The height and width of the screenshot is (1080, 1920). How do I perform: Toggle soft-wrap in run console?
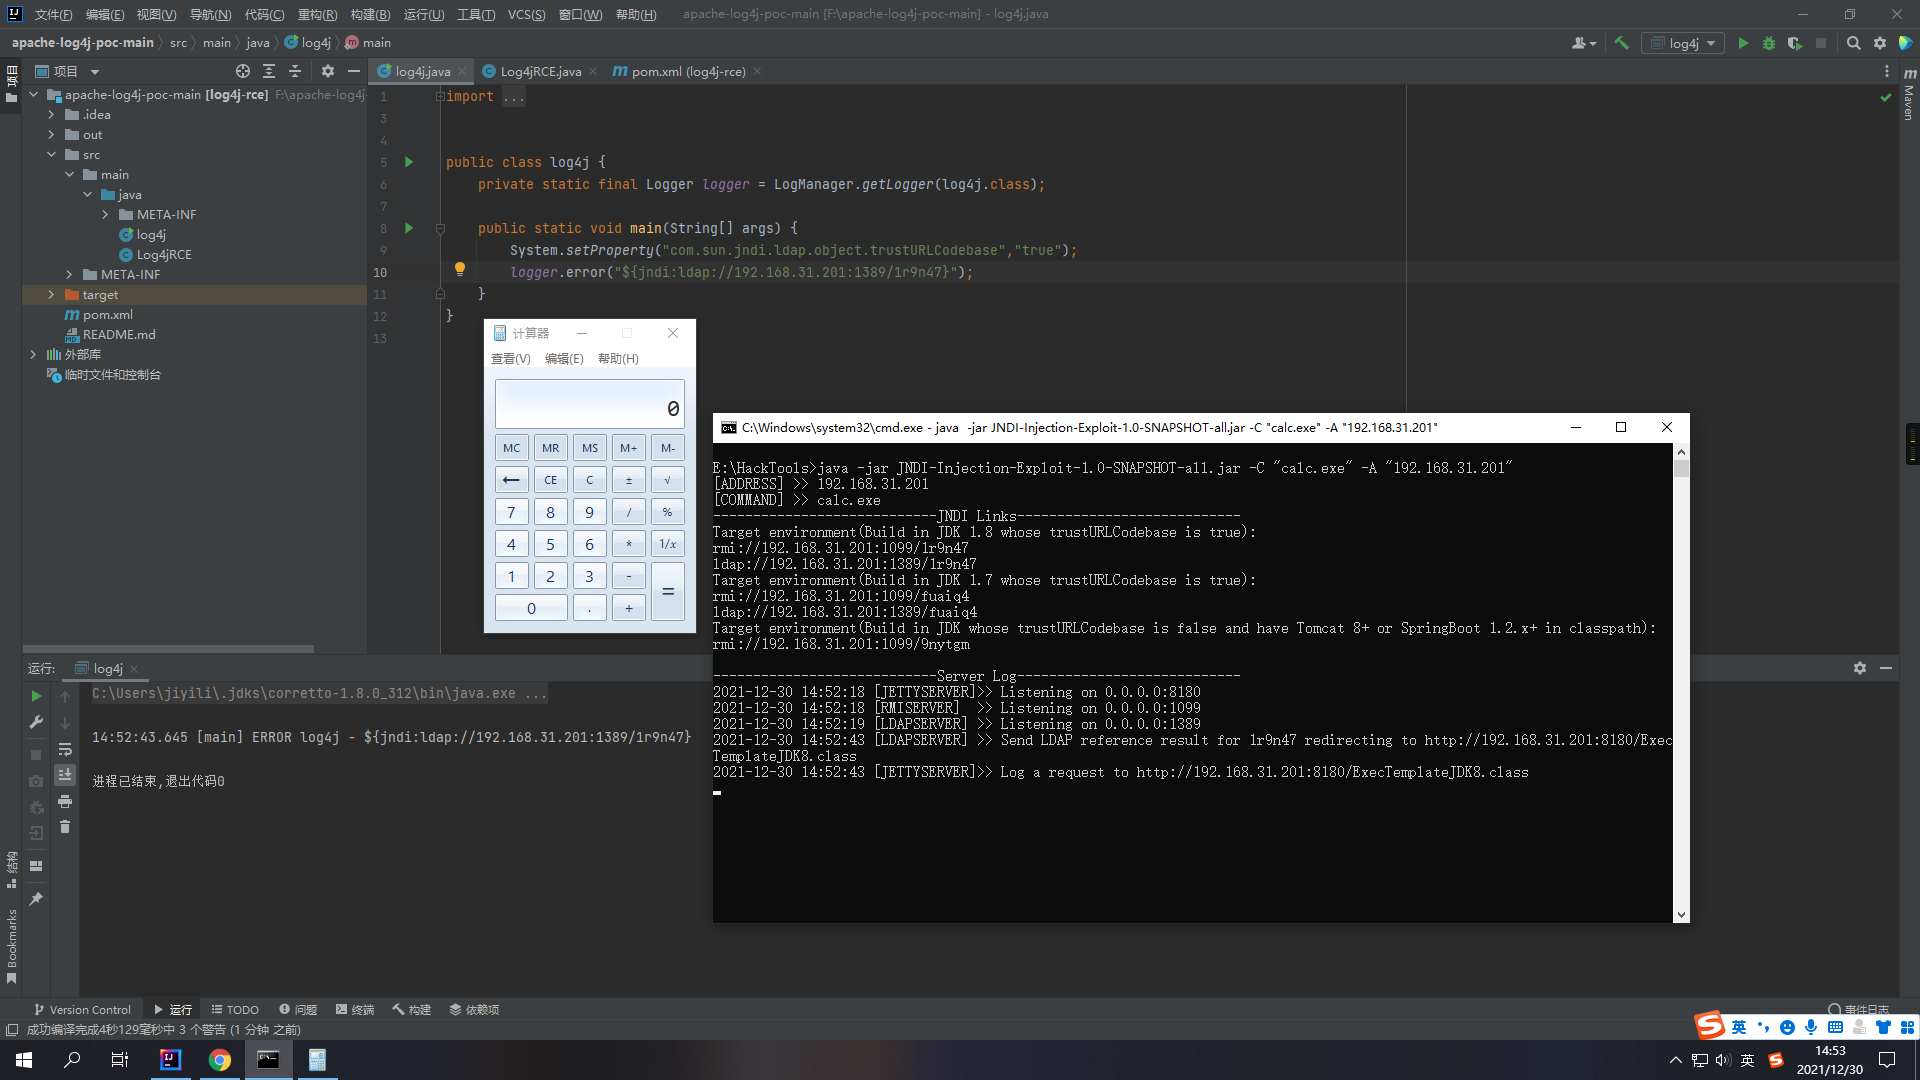pyautogui.click(x=65, y=749)
